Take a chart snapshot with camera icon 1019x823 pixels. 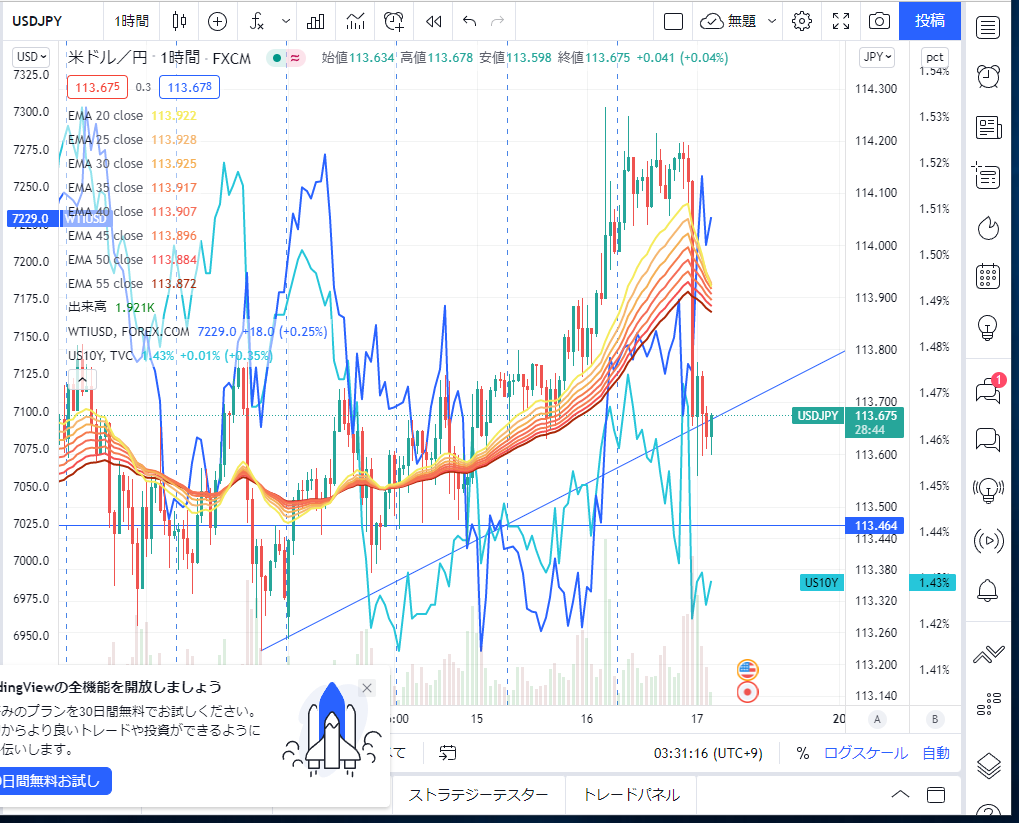click(x=879, y=21)
